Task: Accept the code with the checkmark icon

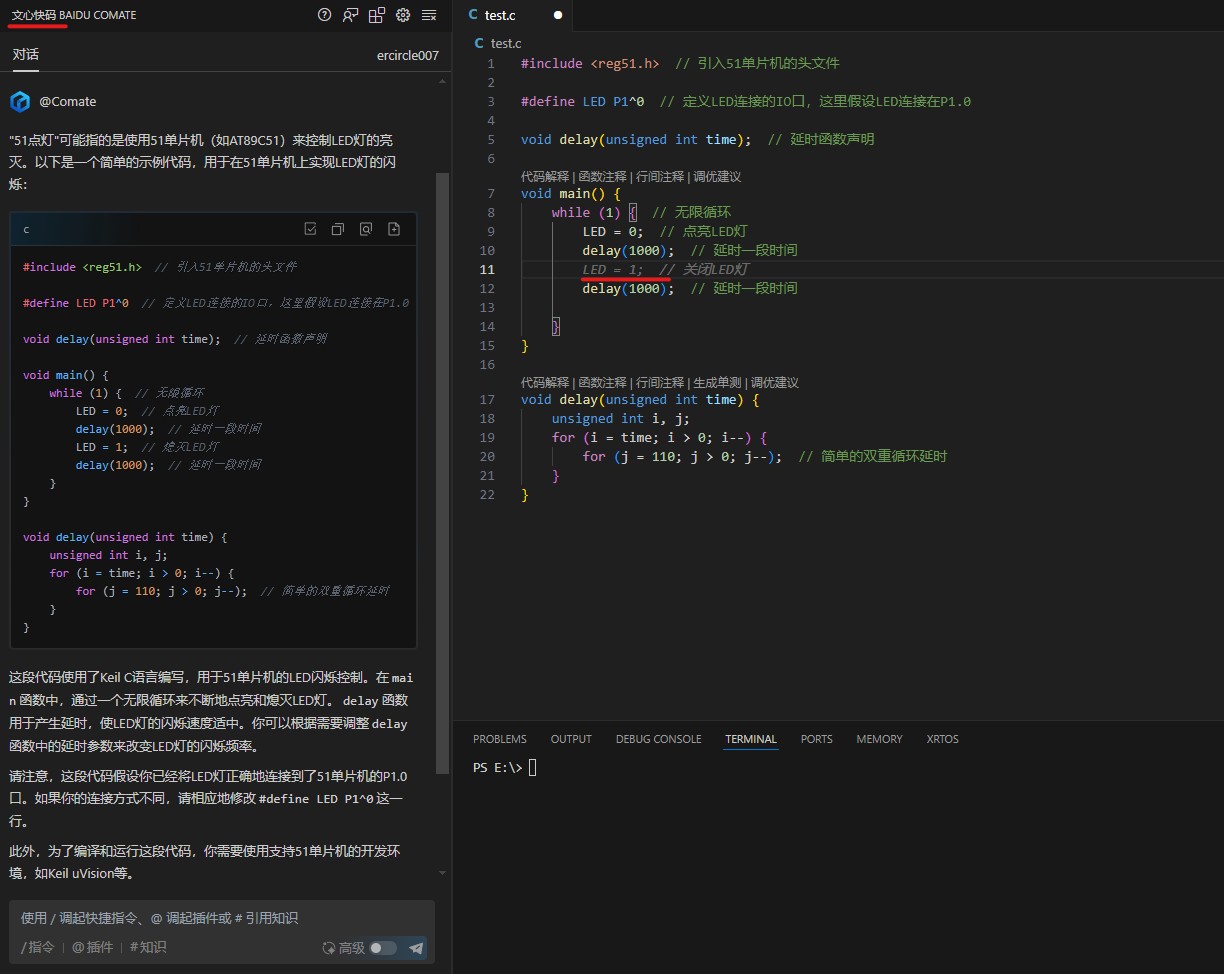Action: (310, 229)
